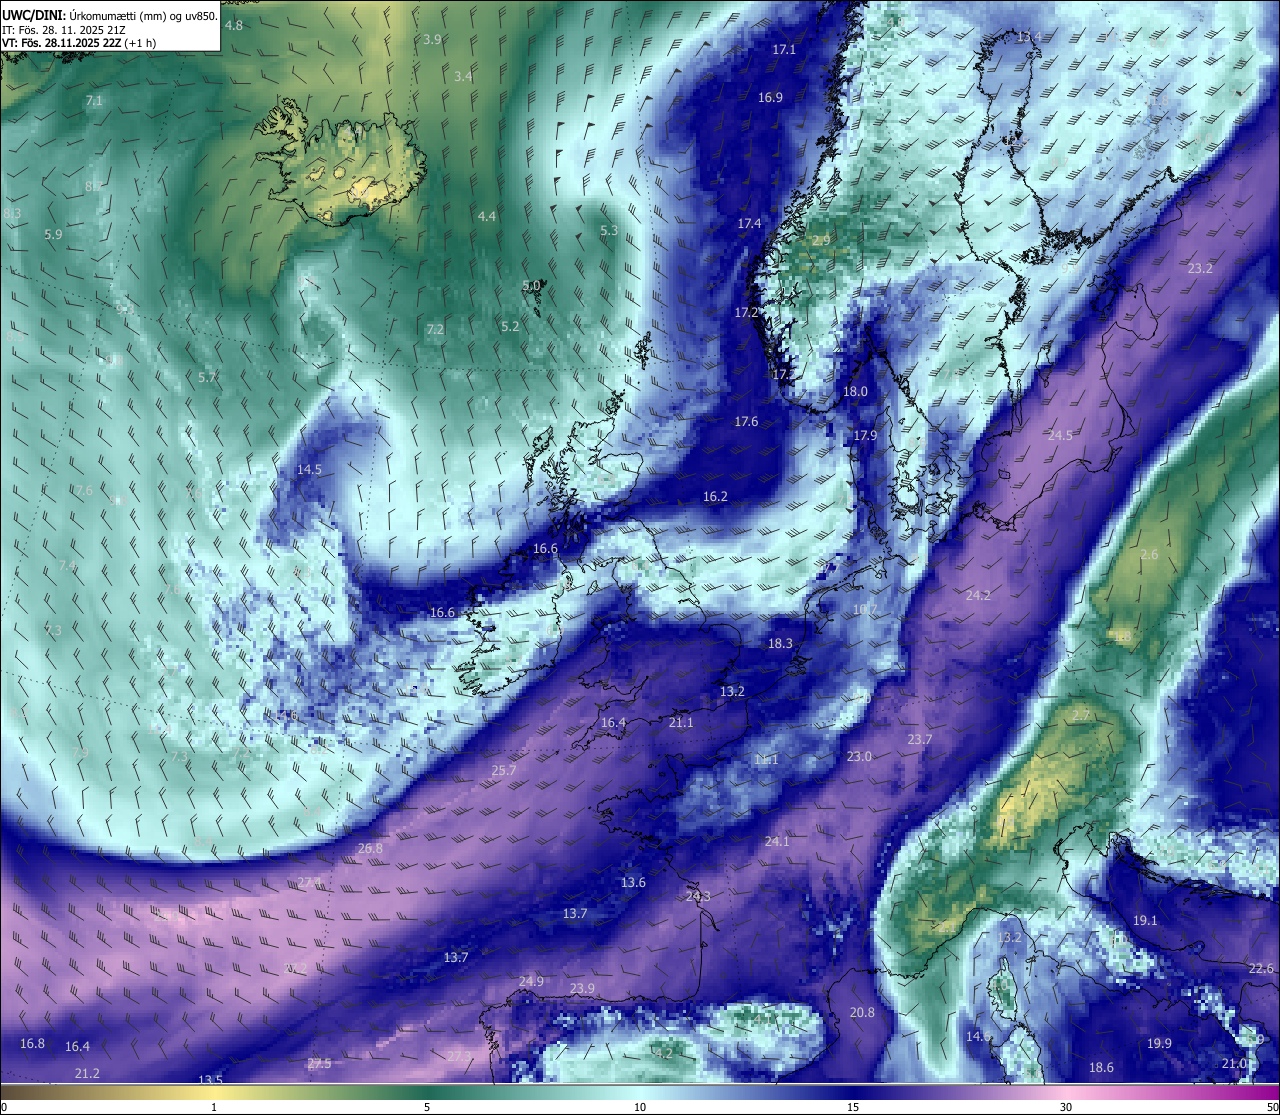Click the 5.3 value label
This screenshot has height=1115, width=1280.
click(609, 231)
